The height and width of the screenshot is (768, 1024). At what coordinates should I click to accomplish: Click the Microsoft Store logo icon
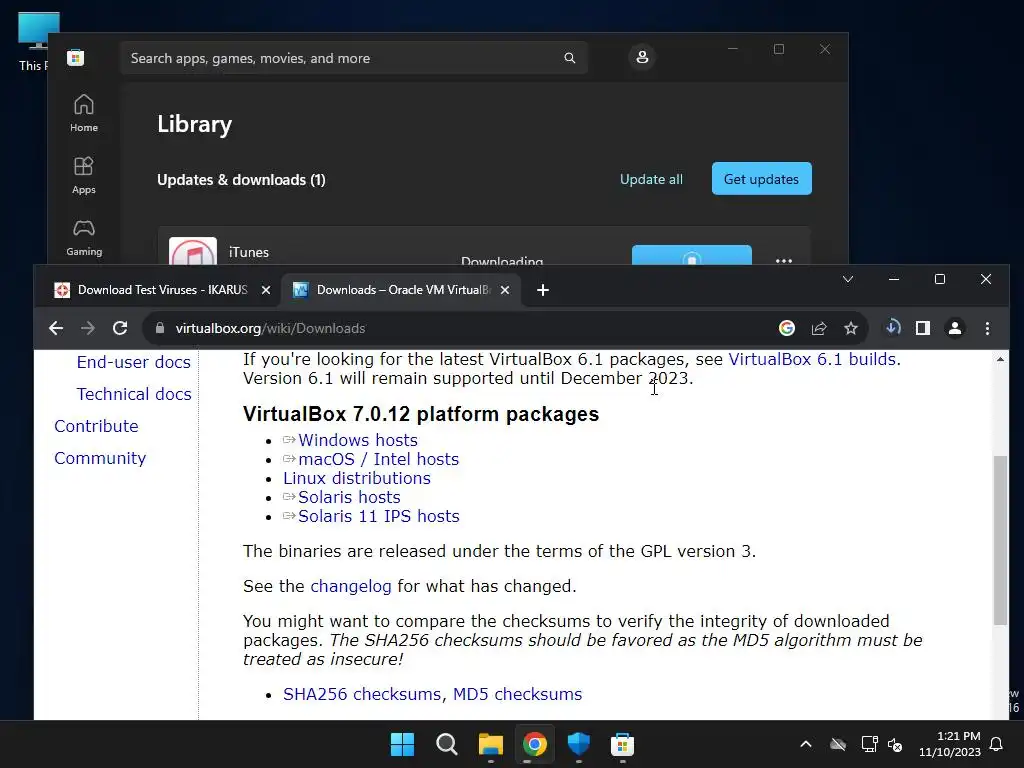pos(76,58)
